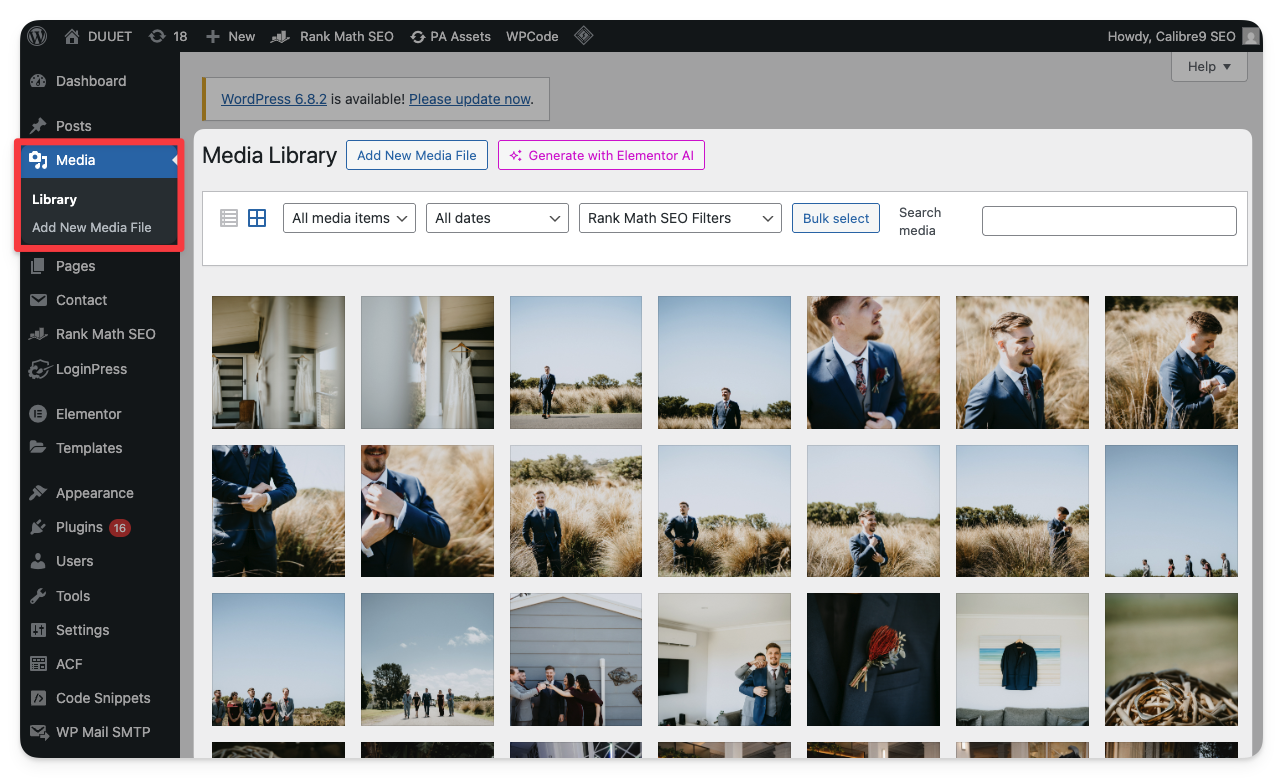
Task: Click the Bulk select button
Action: [x=836, y=218]
